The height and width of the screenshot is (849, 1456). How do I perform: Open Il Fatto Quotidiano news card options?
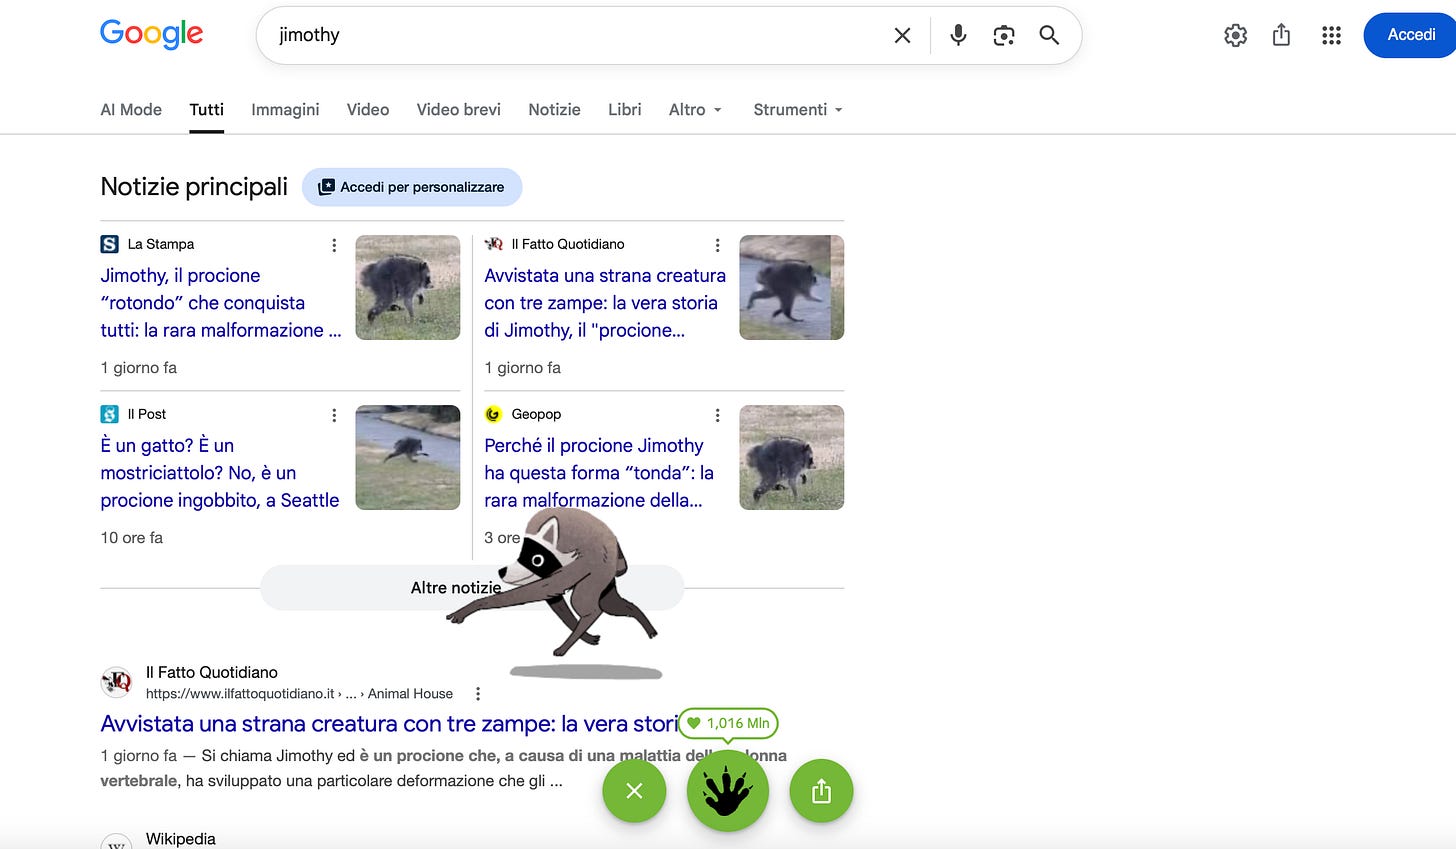[717, 245]
